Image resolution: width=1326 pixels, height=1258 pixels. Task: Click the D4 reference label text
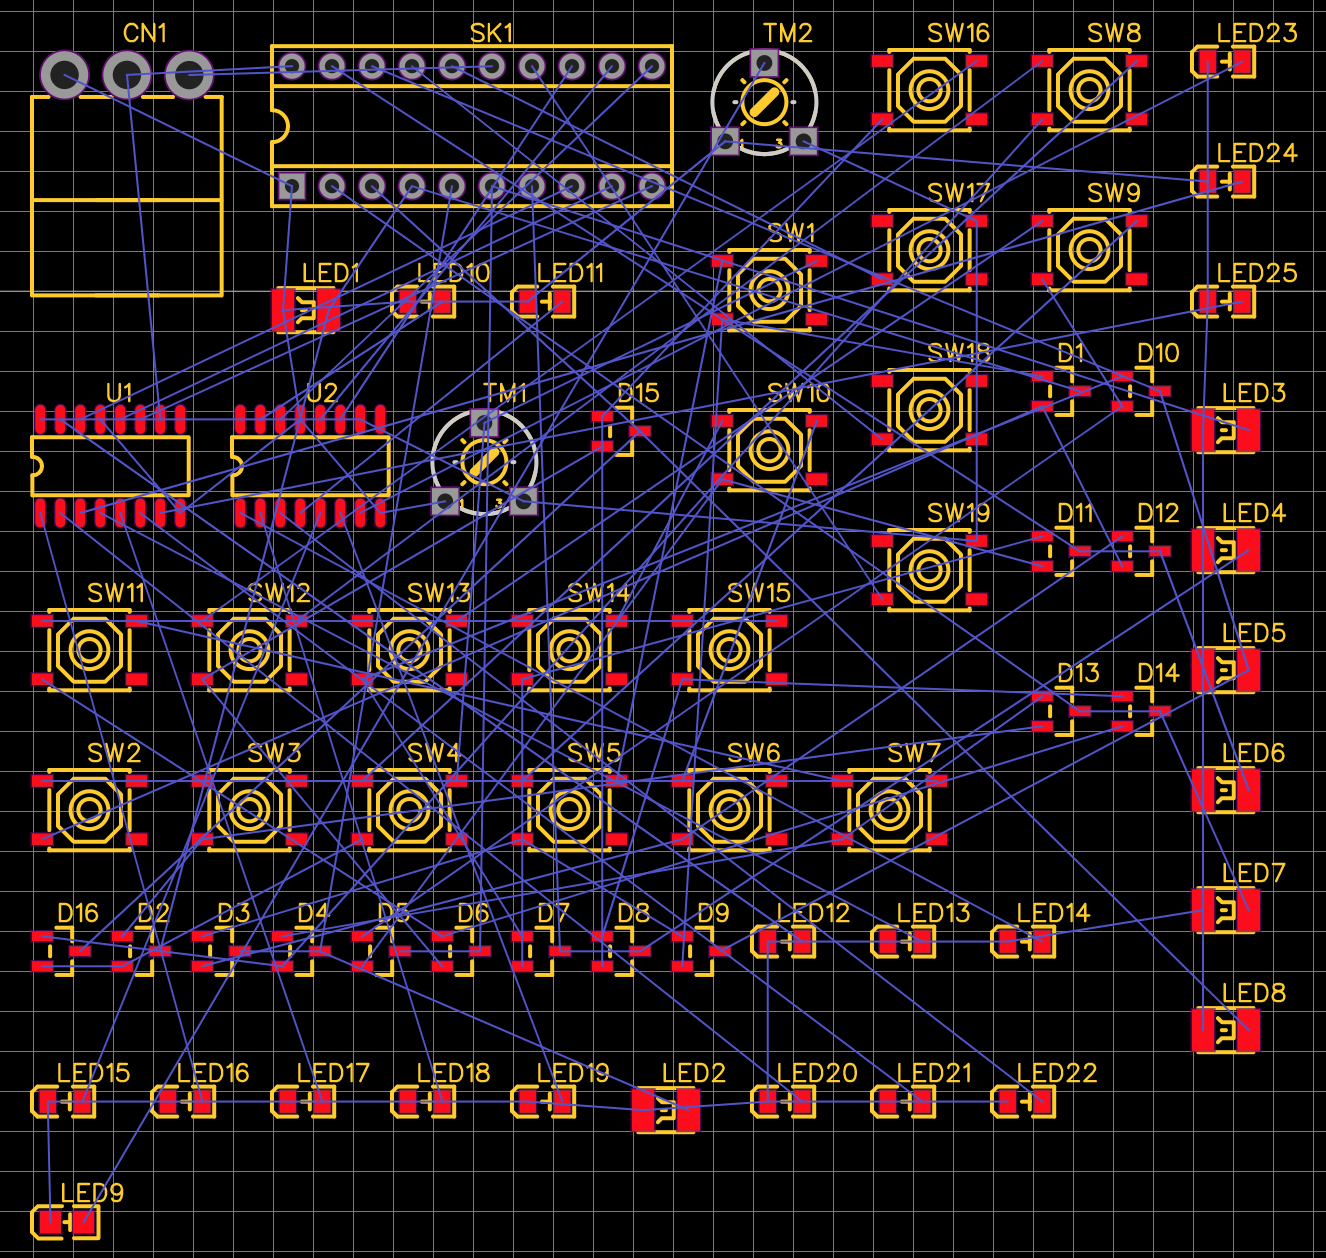(313, 913)
